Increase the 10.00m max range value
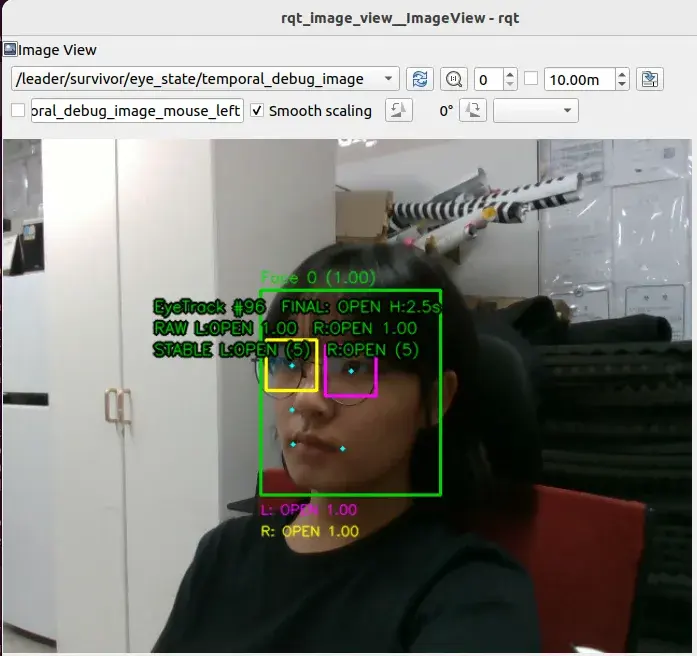 click(622, 74)
